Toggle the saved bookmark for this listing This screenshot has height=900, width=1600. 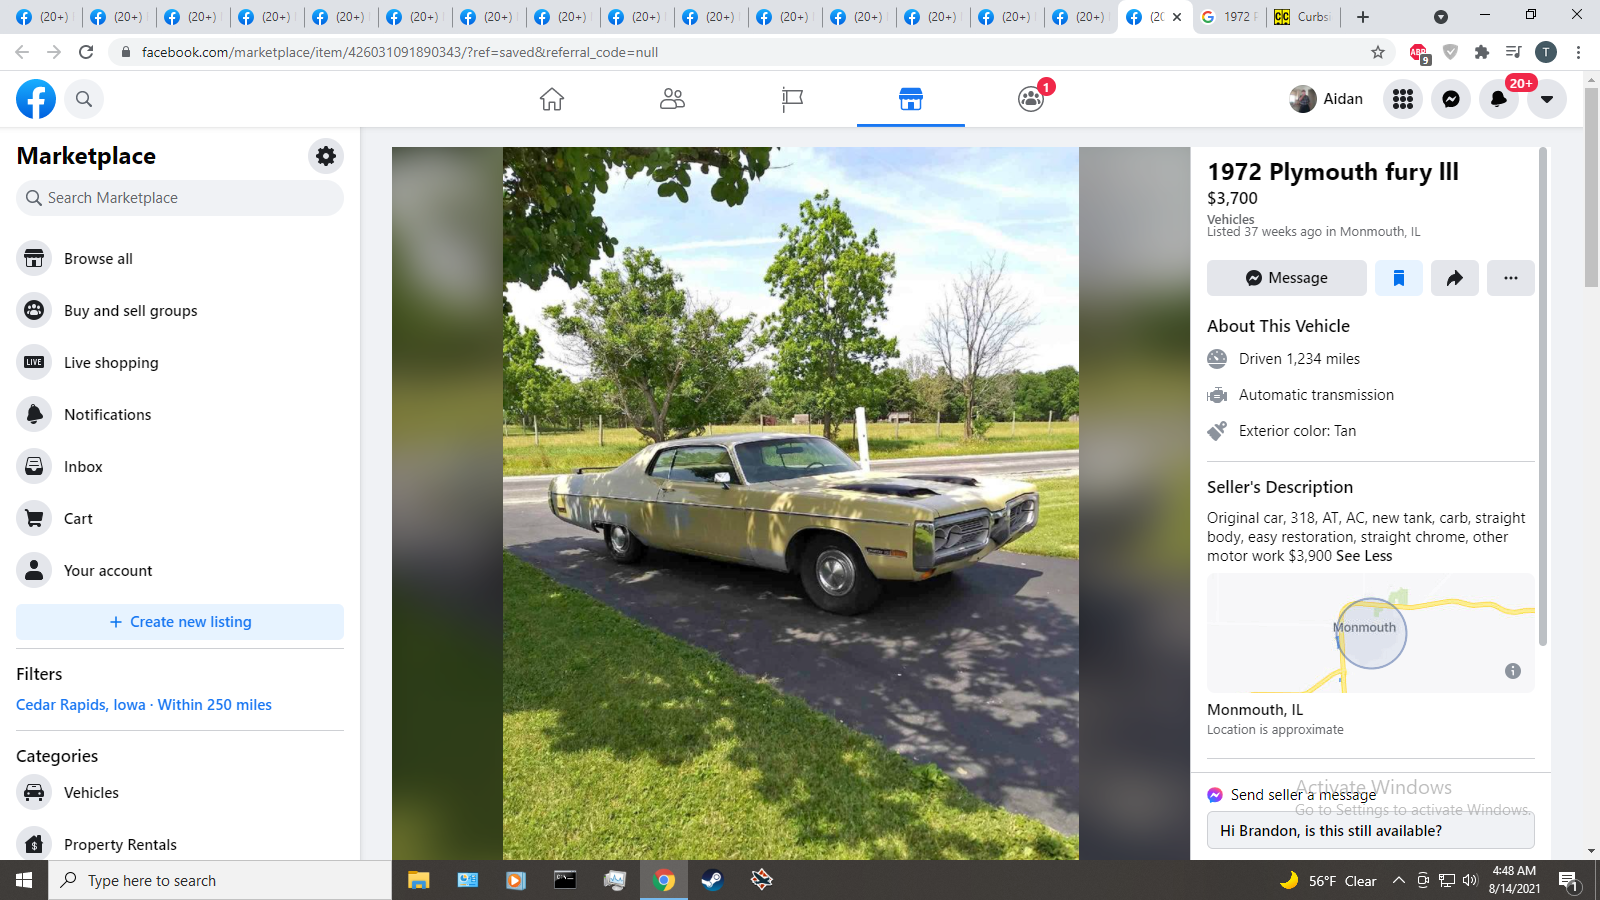[1399, 278]
